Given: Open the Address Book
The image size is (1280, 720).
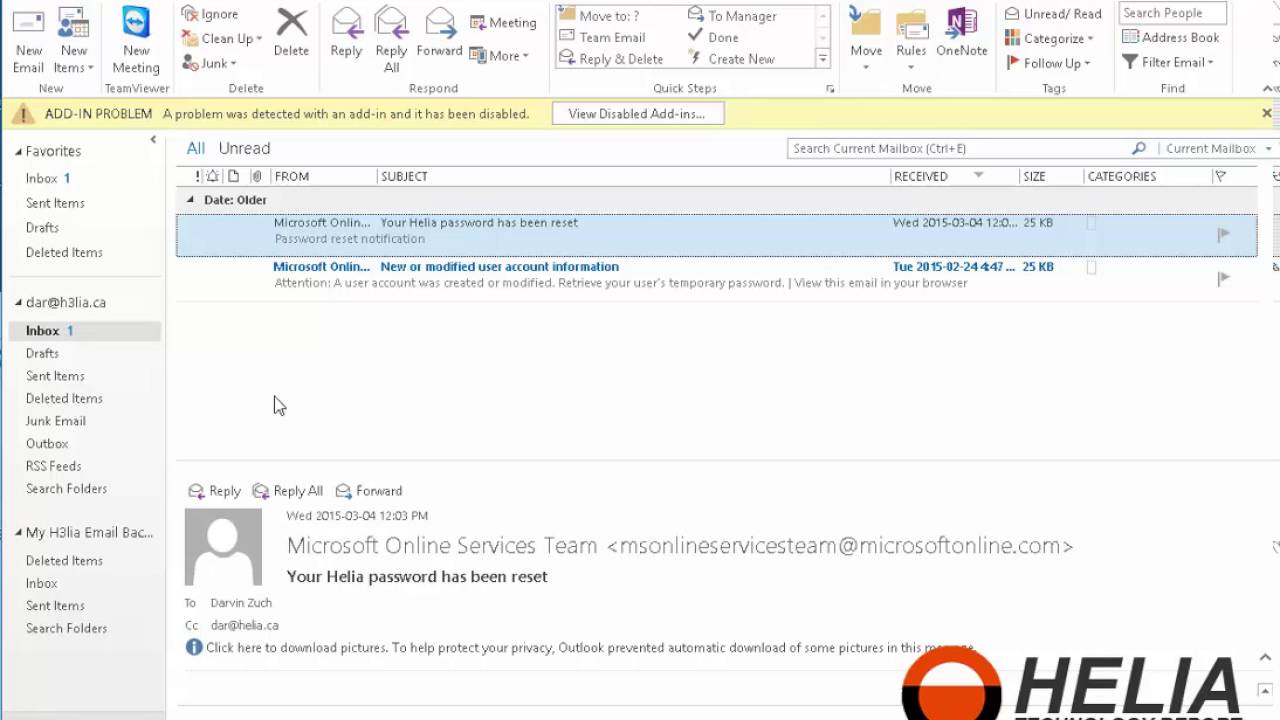Looking at the screenshot, I should pos(1171,38).
